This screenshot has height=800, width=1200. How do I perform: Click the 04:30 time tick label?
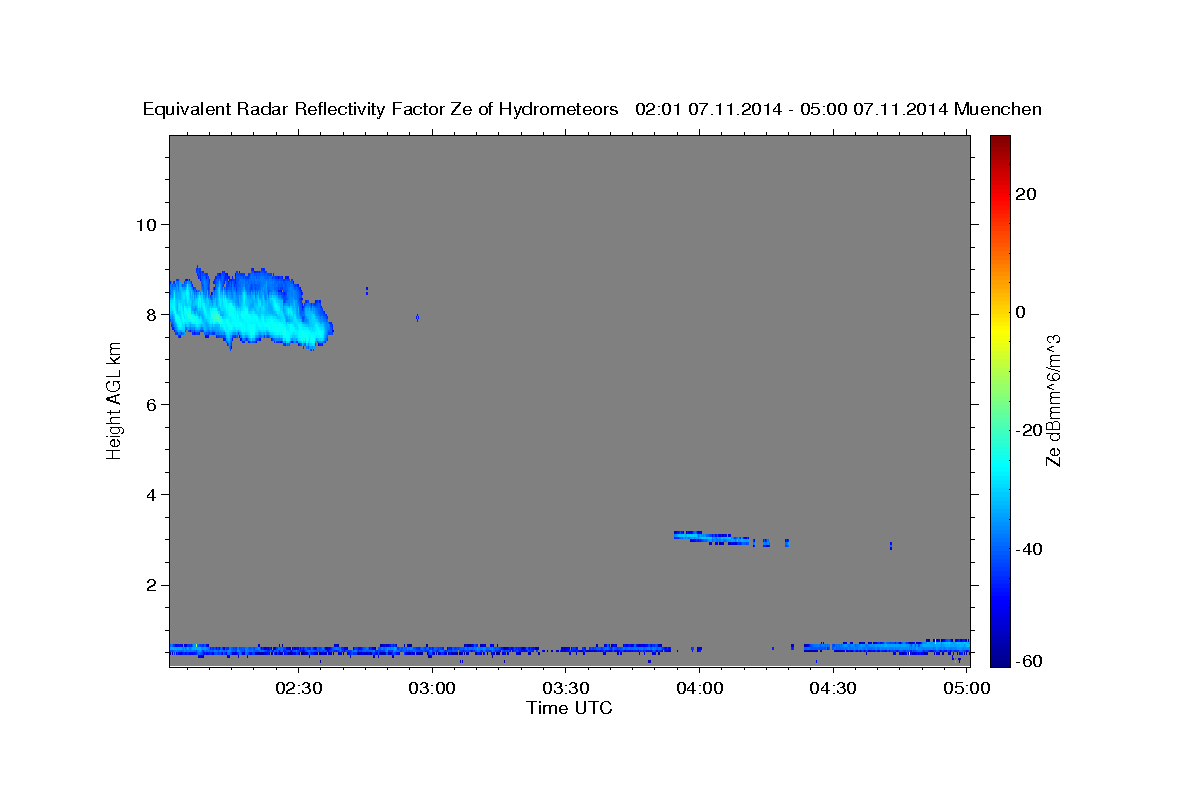pos(833,689)
